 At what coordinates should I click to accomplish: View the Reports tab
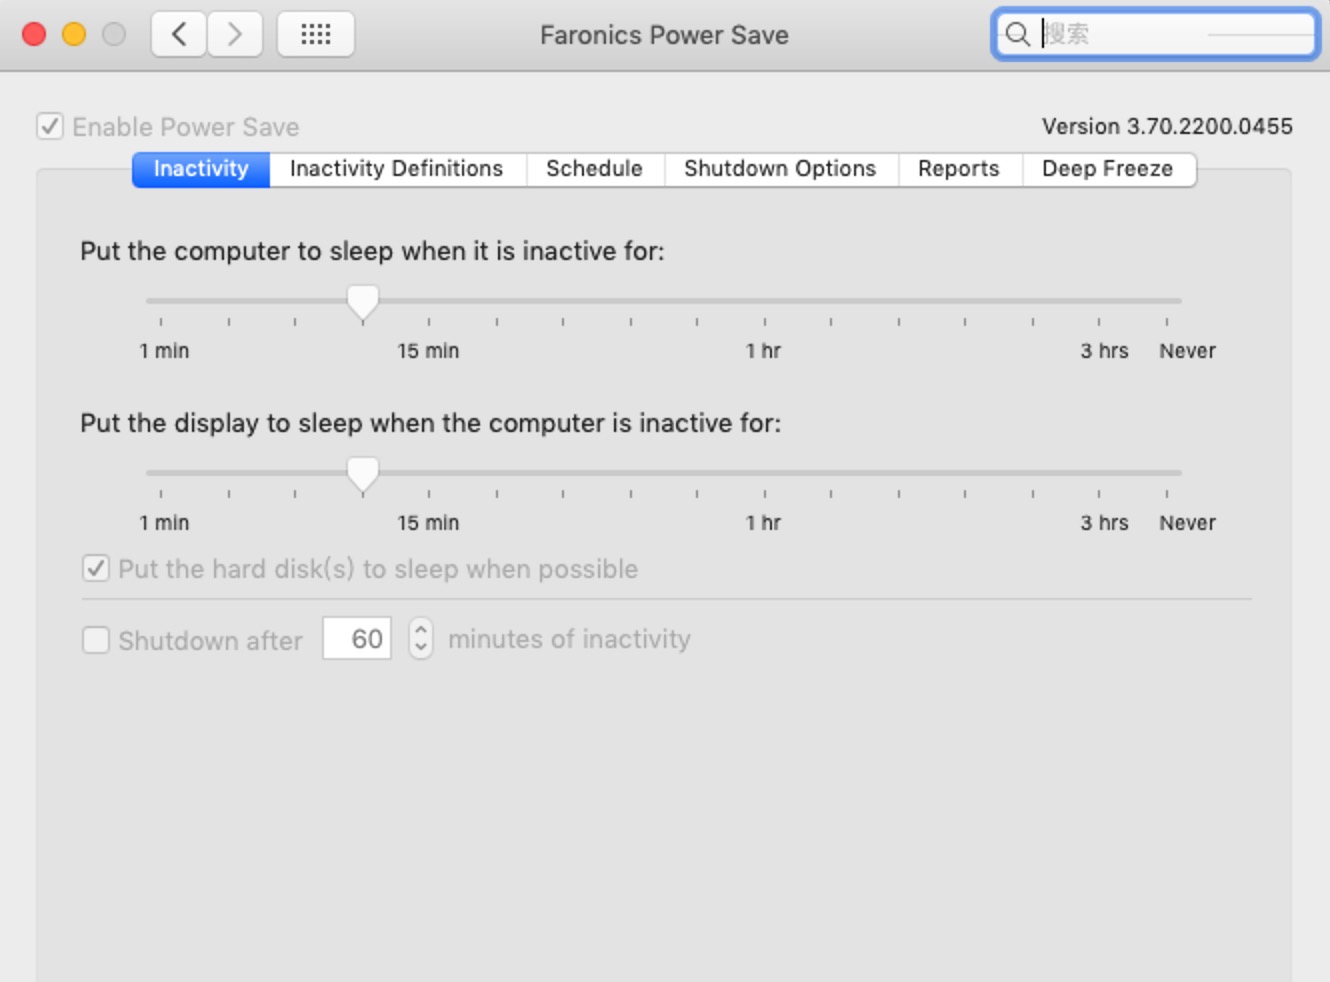coord(959,169)
